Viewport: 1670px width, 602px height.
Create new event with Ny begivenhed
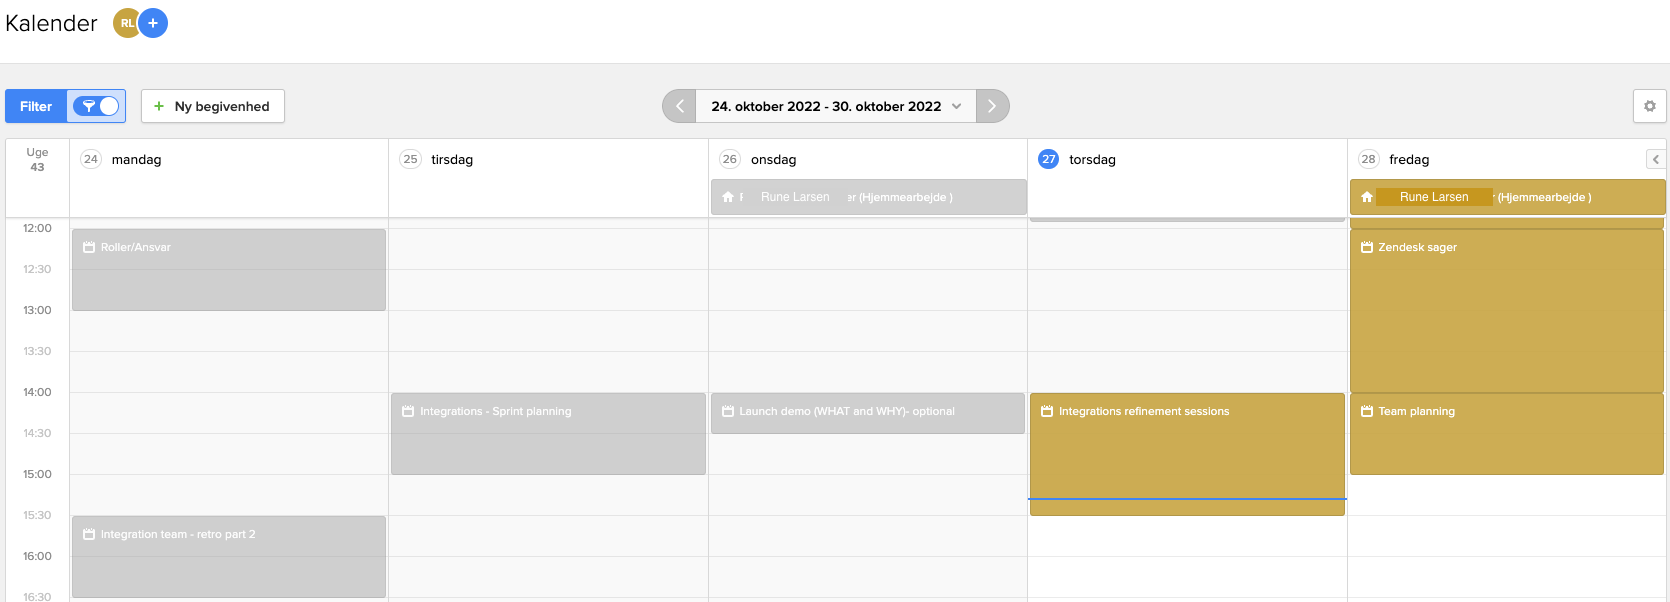click(x=212, y=106)
